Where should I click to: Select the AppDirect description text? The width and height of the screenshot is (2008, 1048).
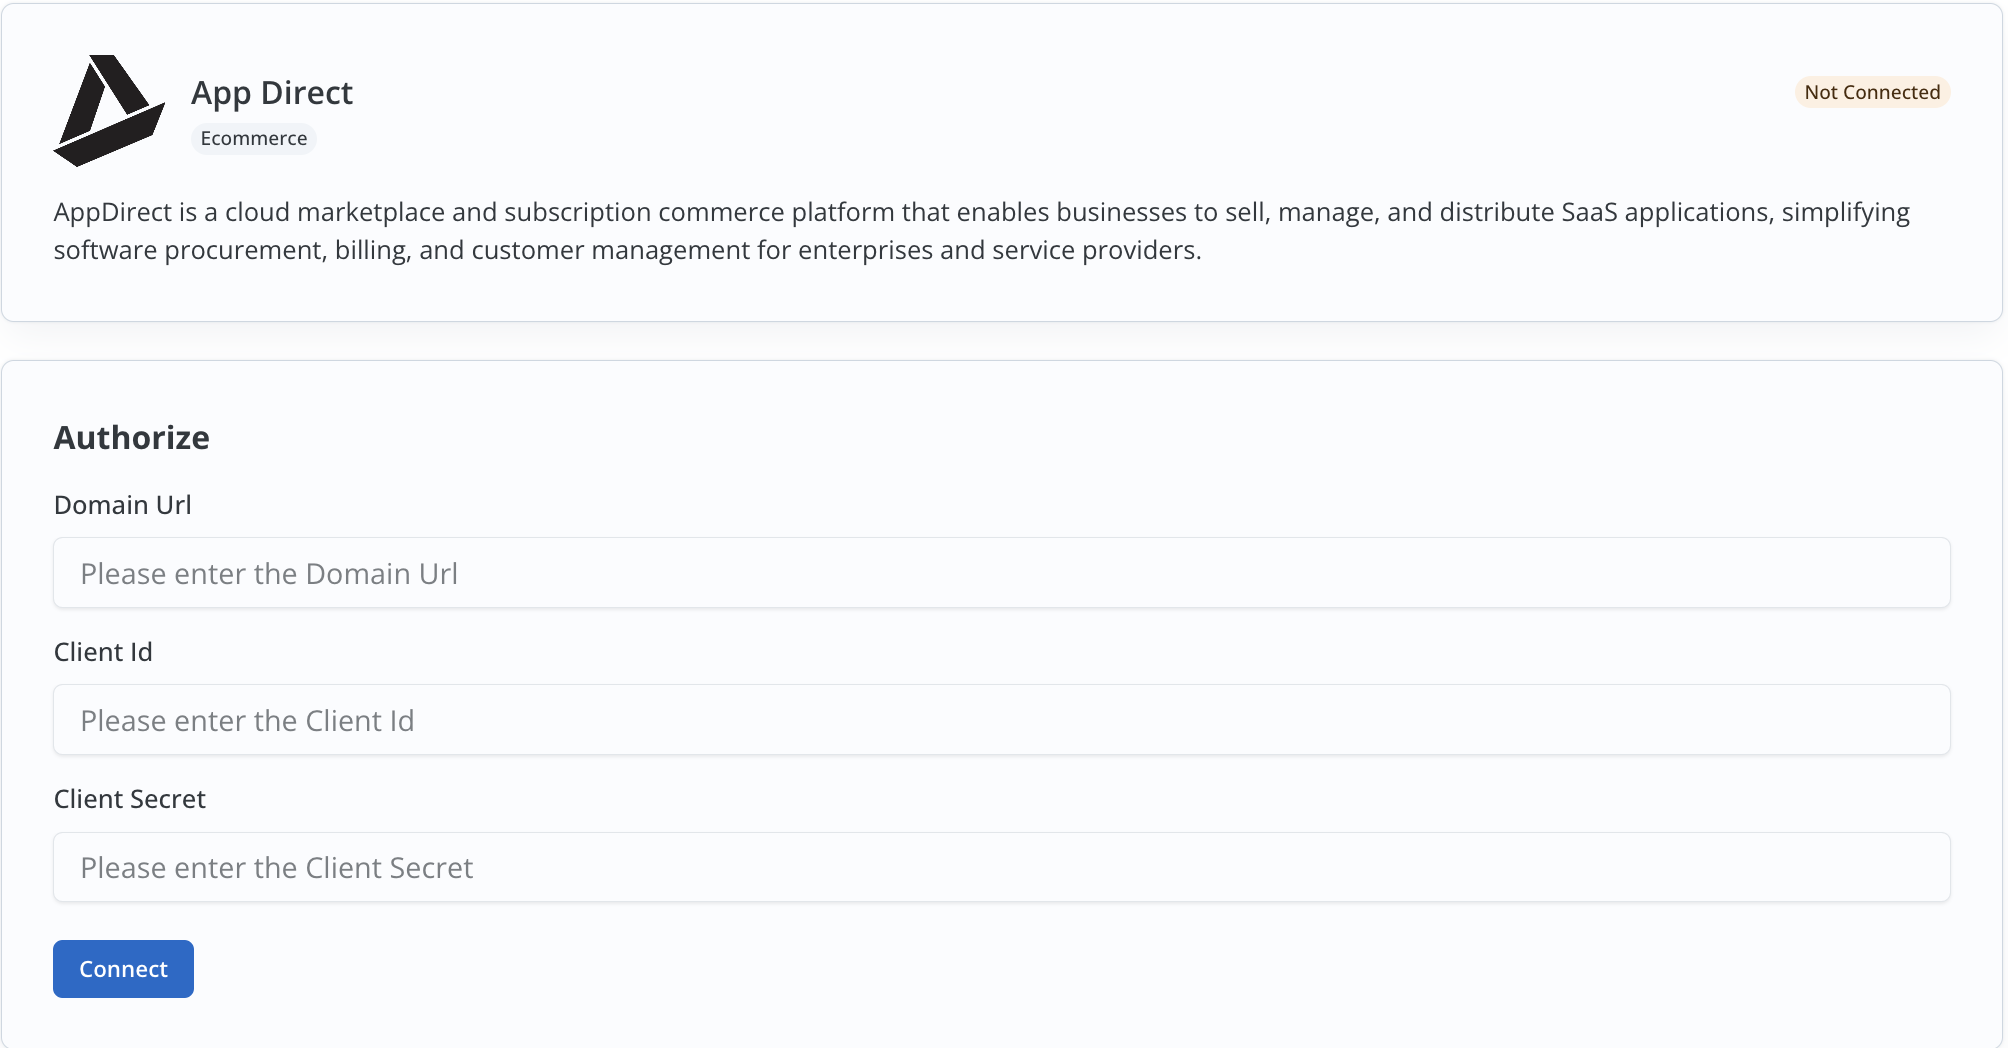[983, 231]
